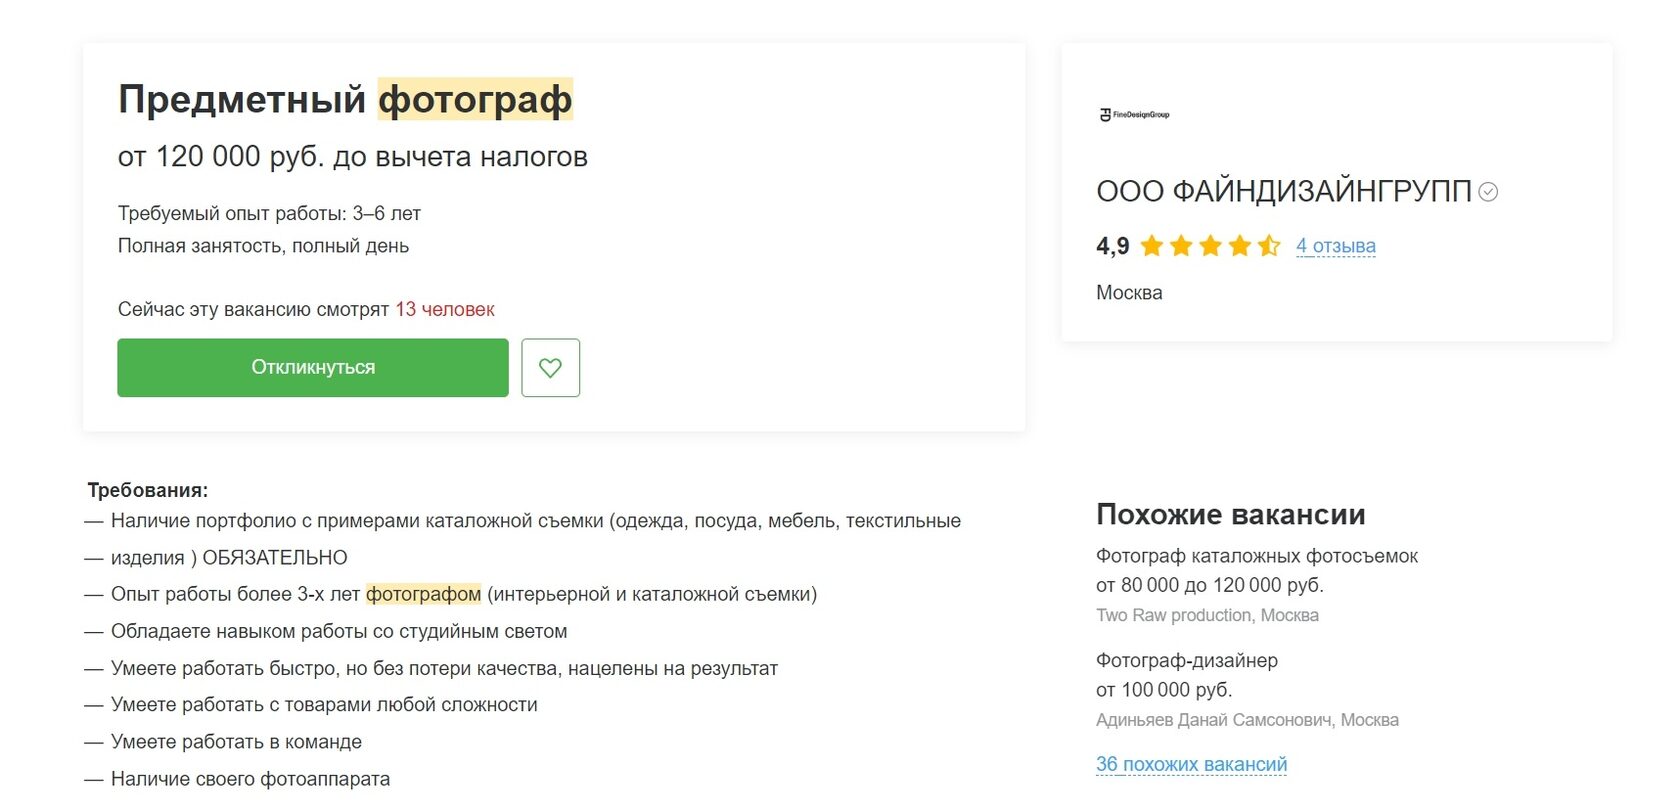Click the highlighted word фотографом in requirements
The width and height of the screenshot is (1680, 811).
[423, 595]
